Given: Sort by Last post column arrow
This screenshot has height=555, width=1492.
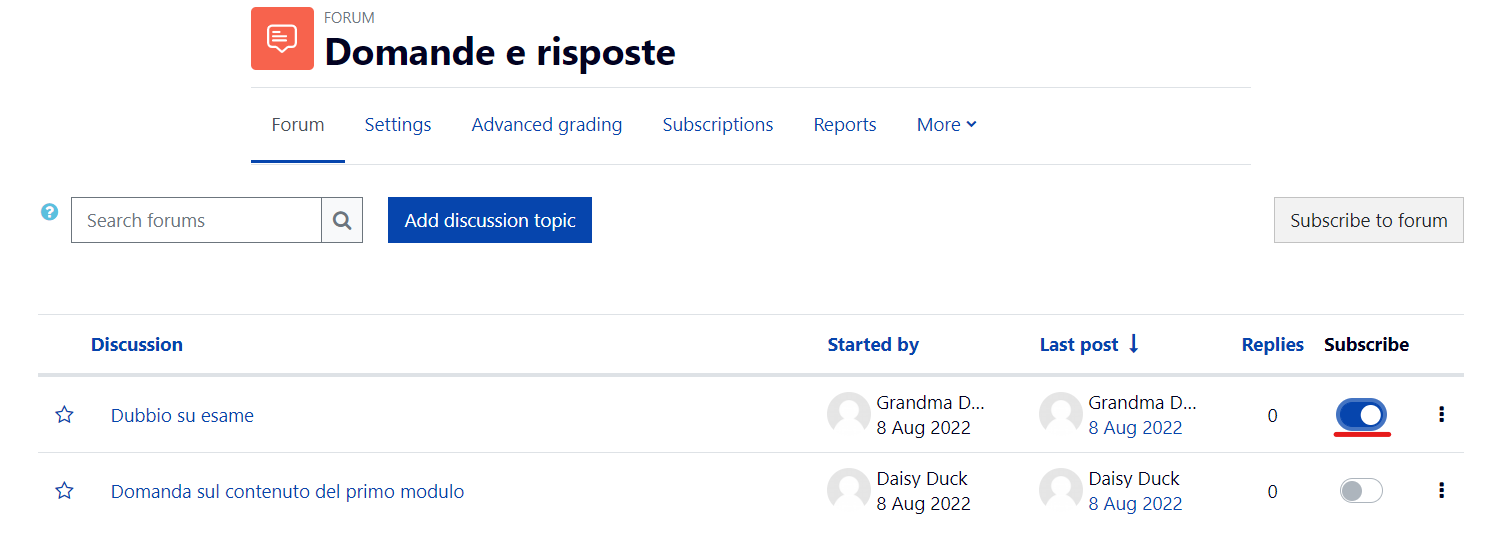Looking at the screenshot, I should 1133,344.
